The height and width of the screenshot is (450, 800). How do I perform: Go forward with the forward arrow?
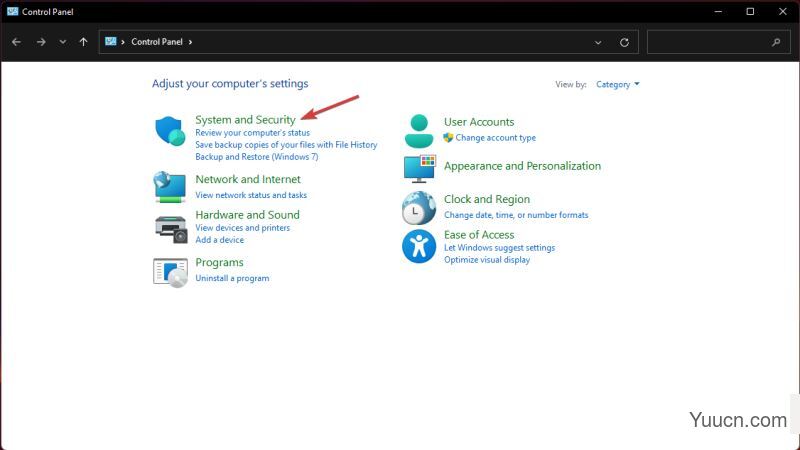(x=41, y=42)
